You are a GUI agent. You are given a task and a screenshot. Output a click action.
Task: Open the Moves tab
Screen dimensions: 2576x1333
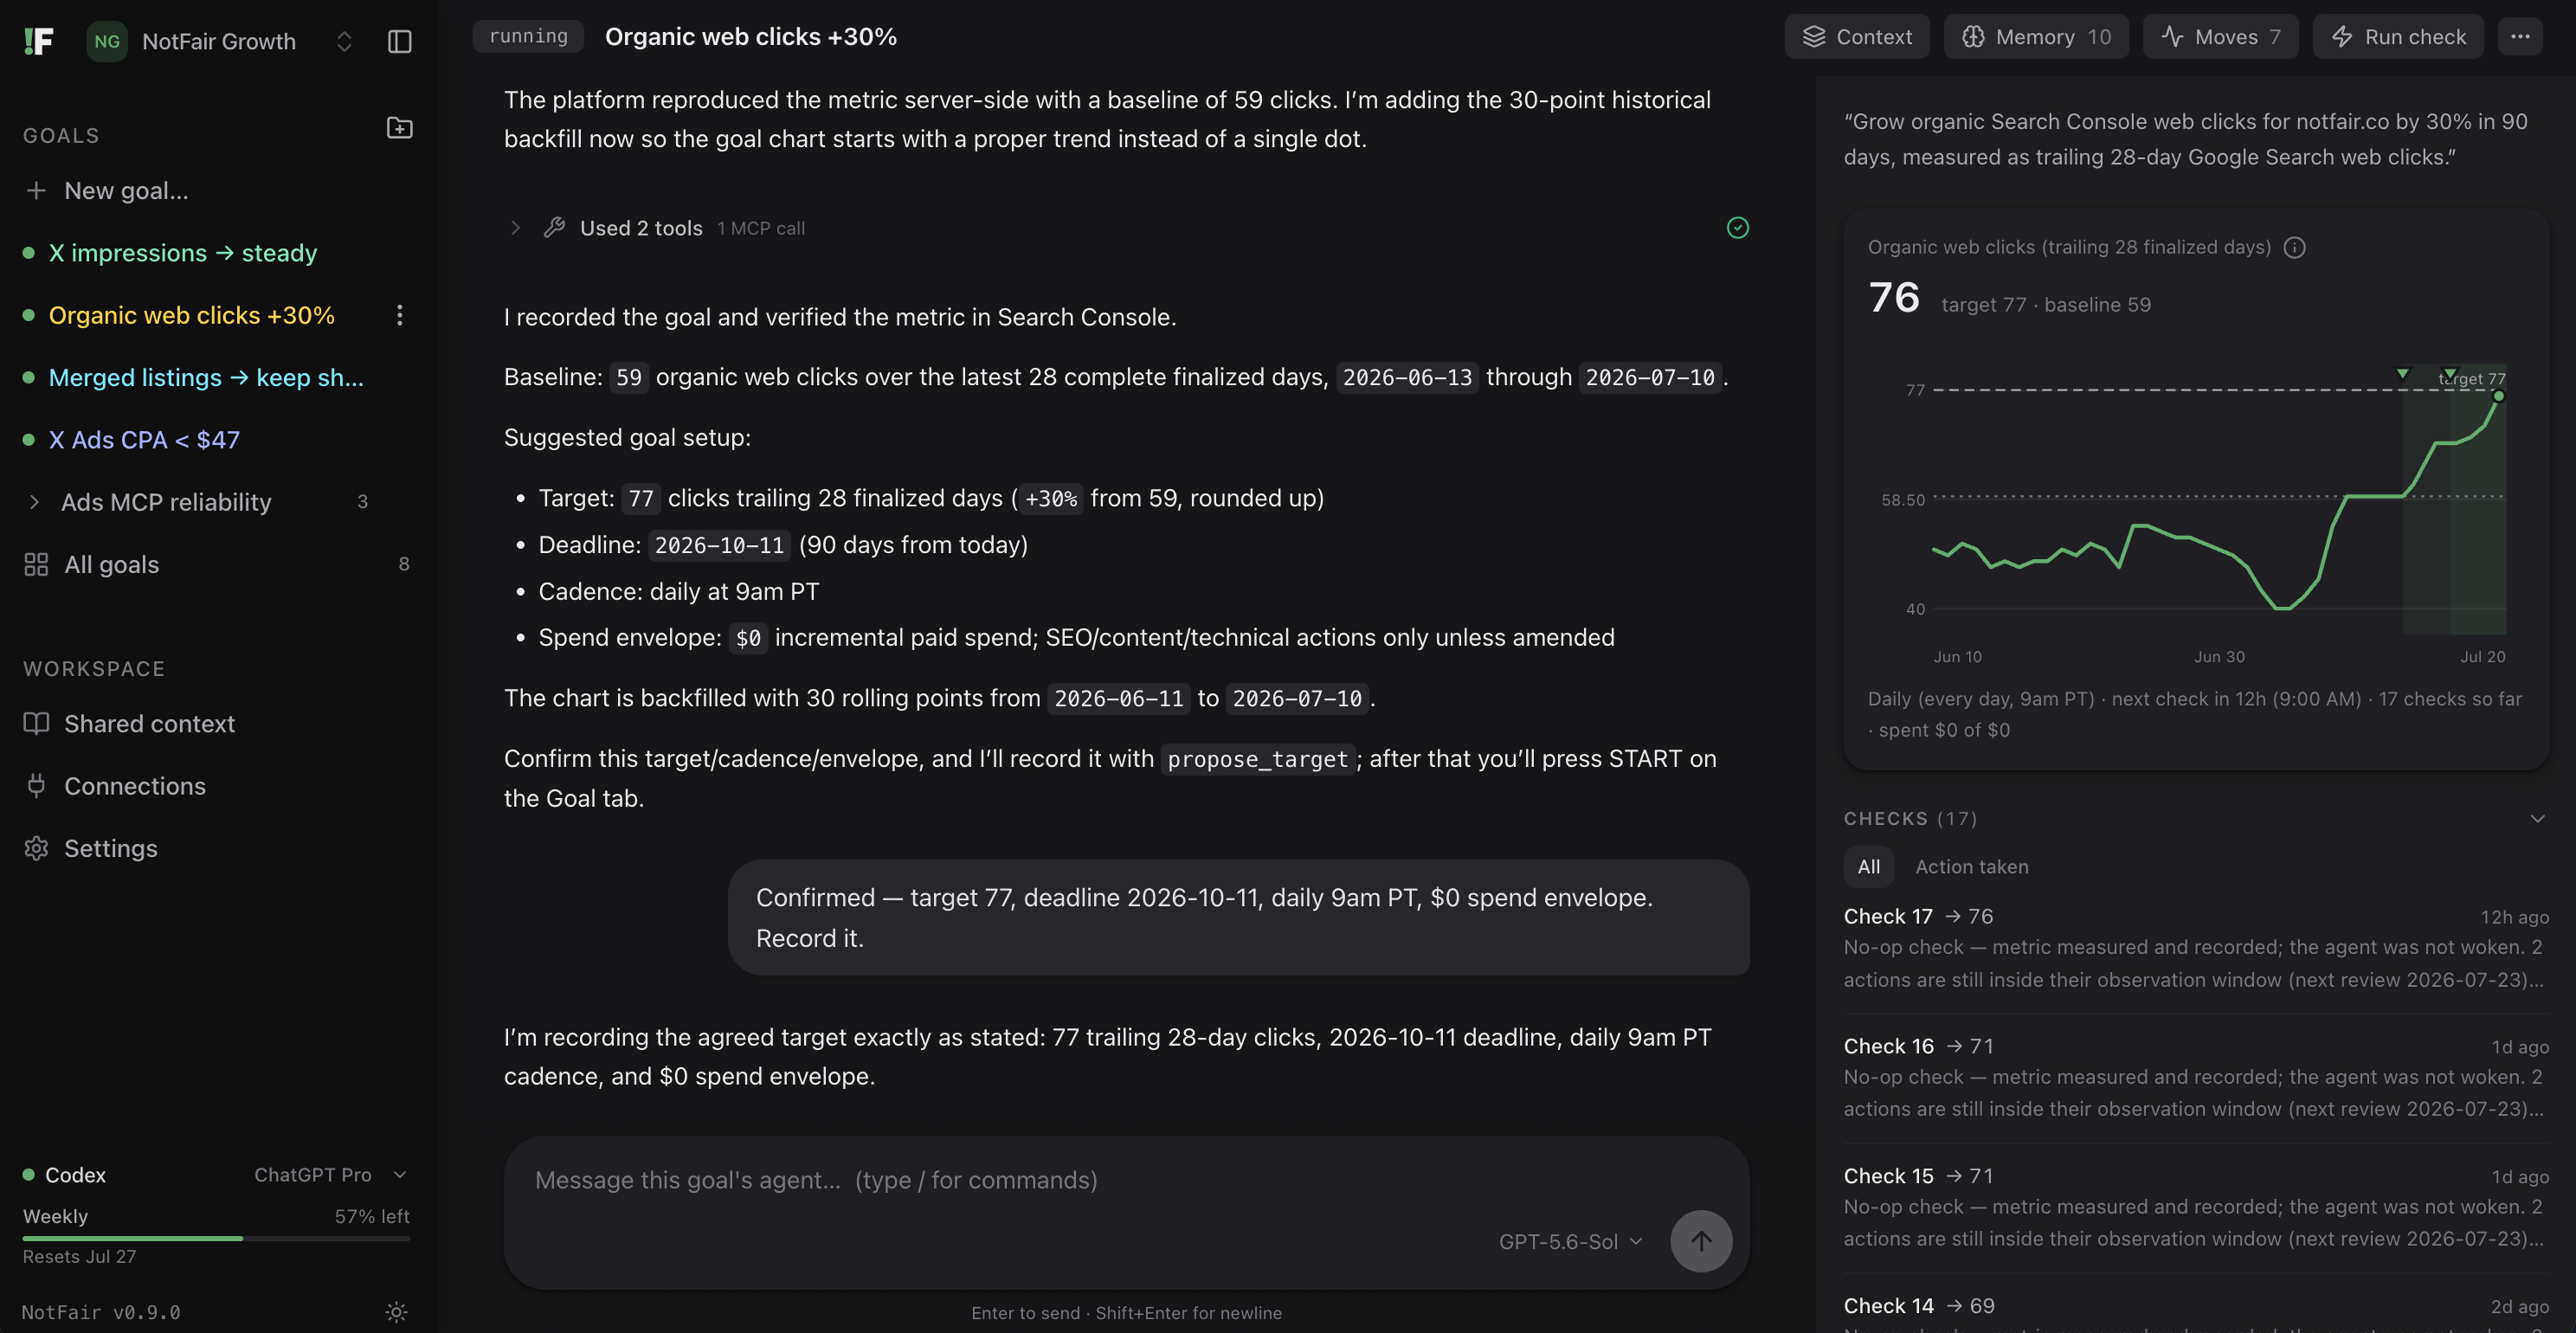[2220, 37]
